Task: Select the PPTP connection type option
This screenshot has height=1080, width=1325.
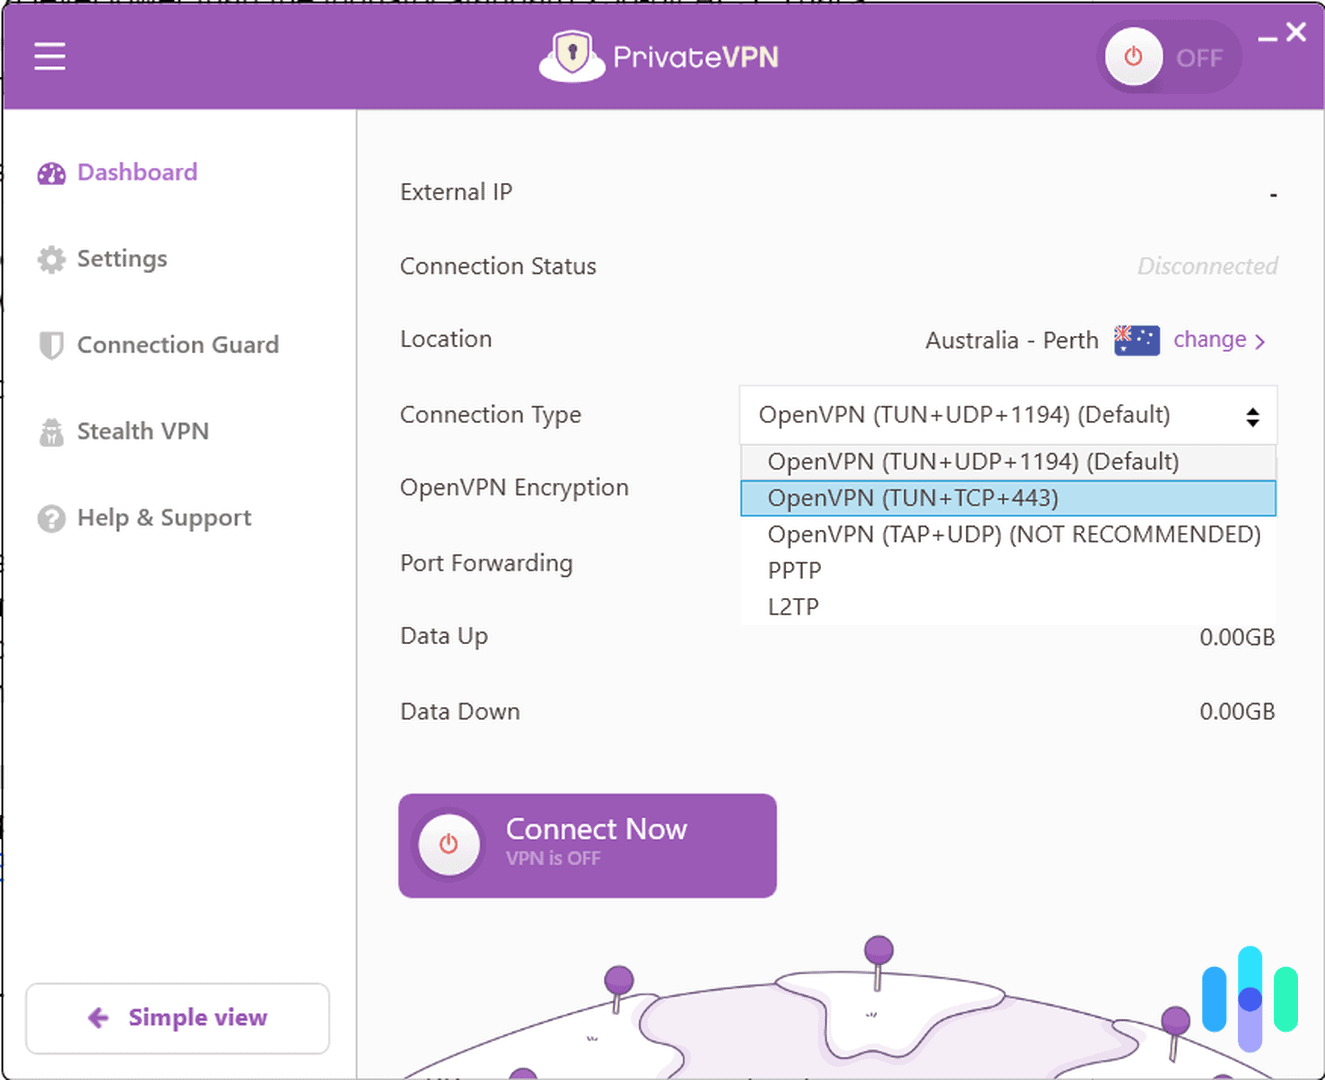Action: [794, 570]
